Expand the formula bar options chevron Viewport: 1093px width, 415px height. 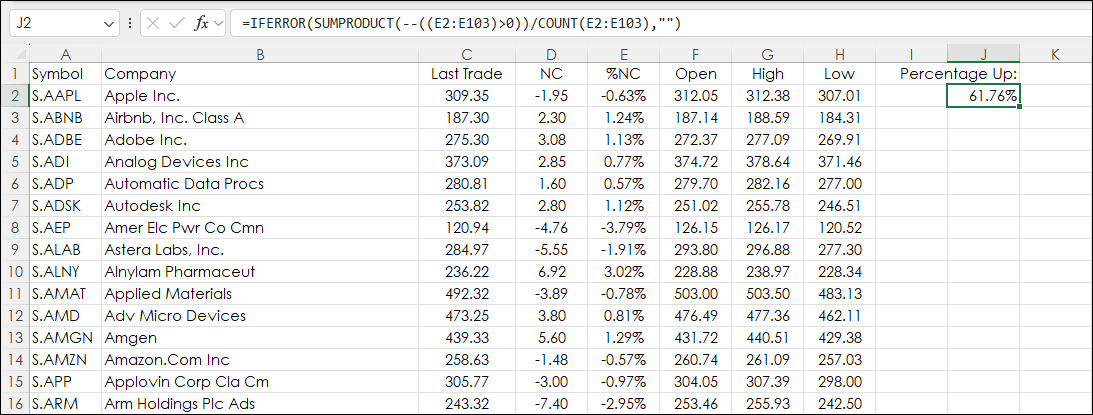(219, 24)
